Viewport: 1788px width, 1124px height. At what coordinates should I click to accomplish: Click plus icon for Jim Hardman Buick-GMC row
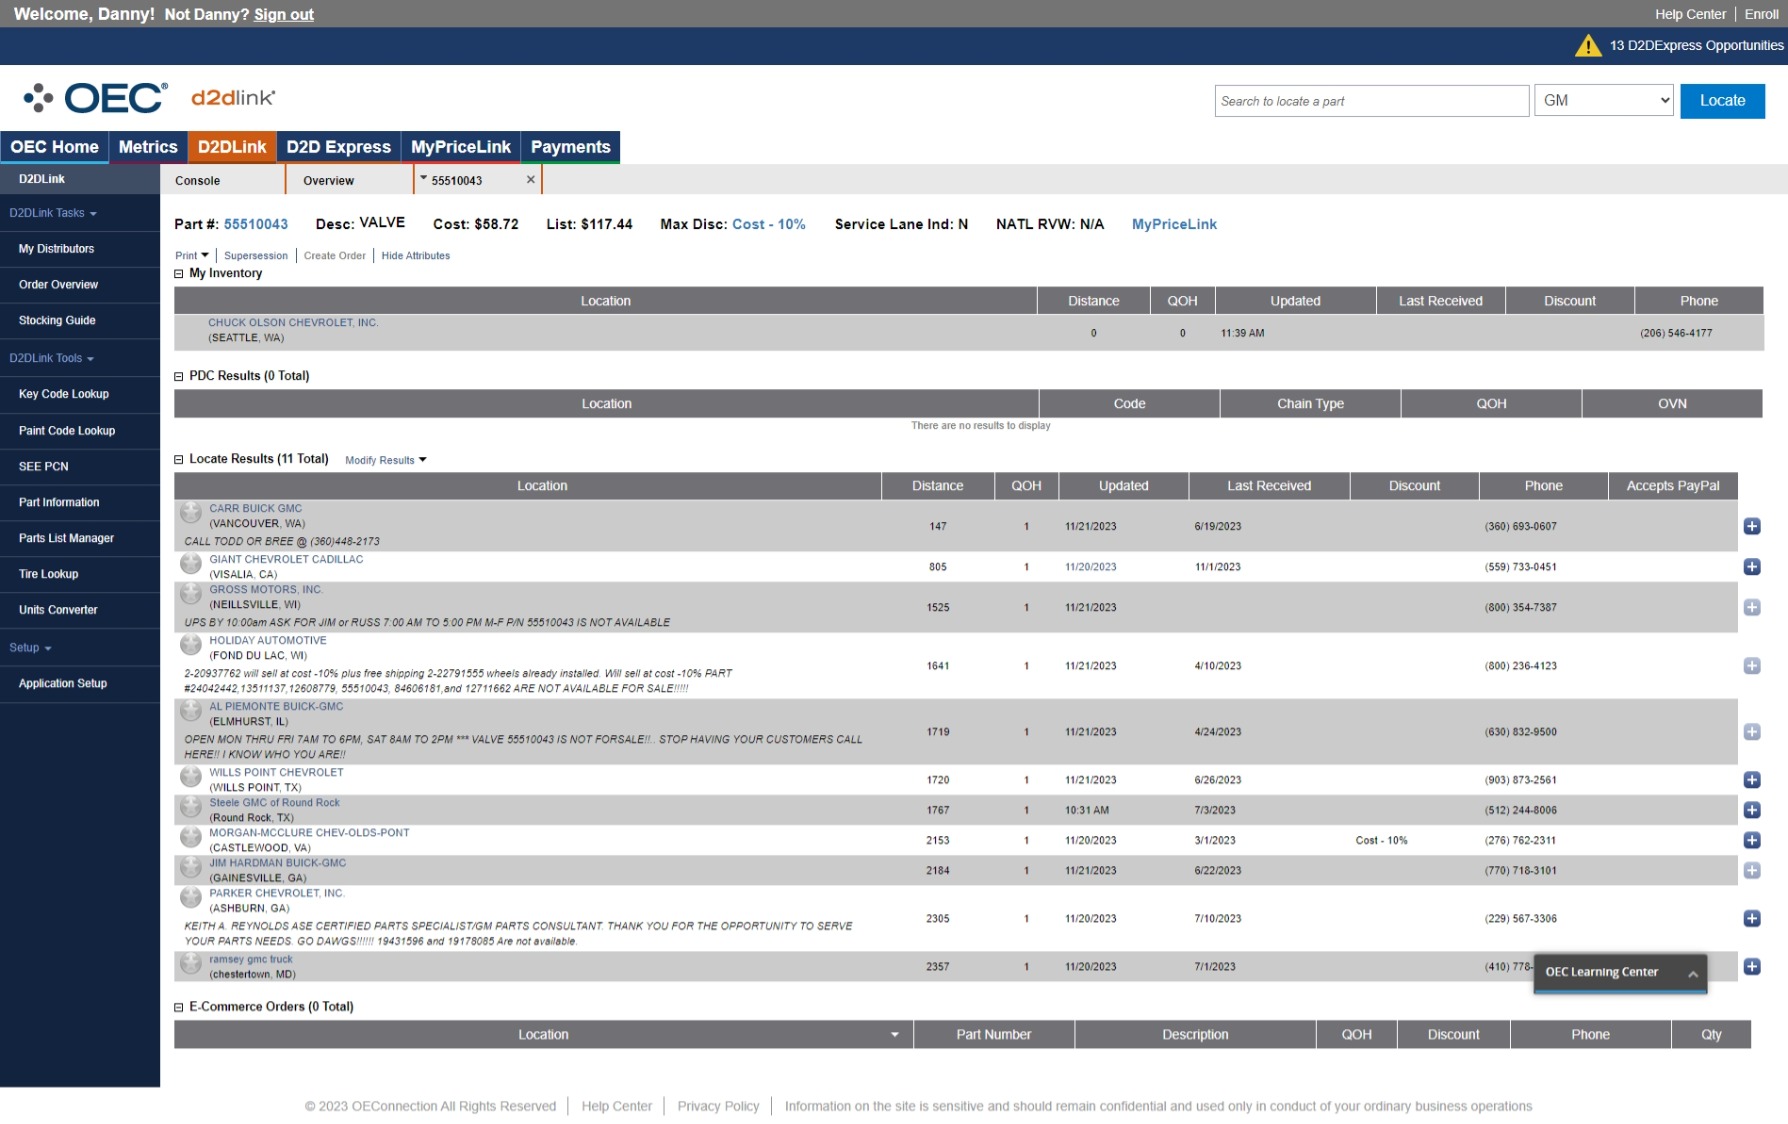point(1752,871)
